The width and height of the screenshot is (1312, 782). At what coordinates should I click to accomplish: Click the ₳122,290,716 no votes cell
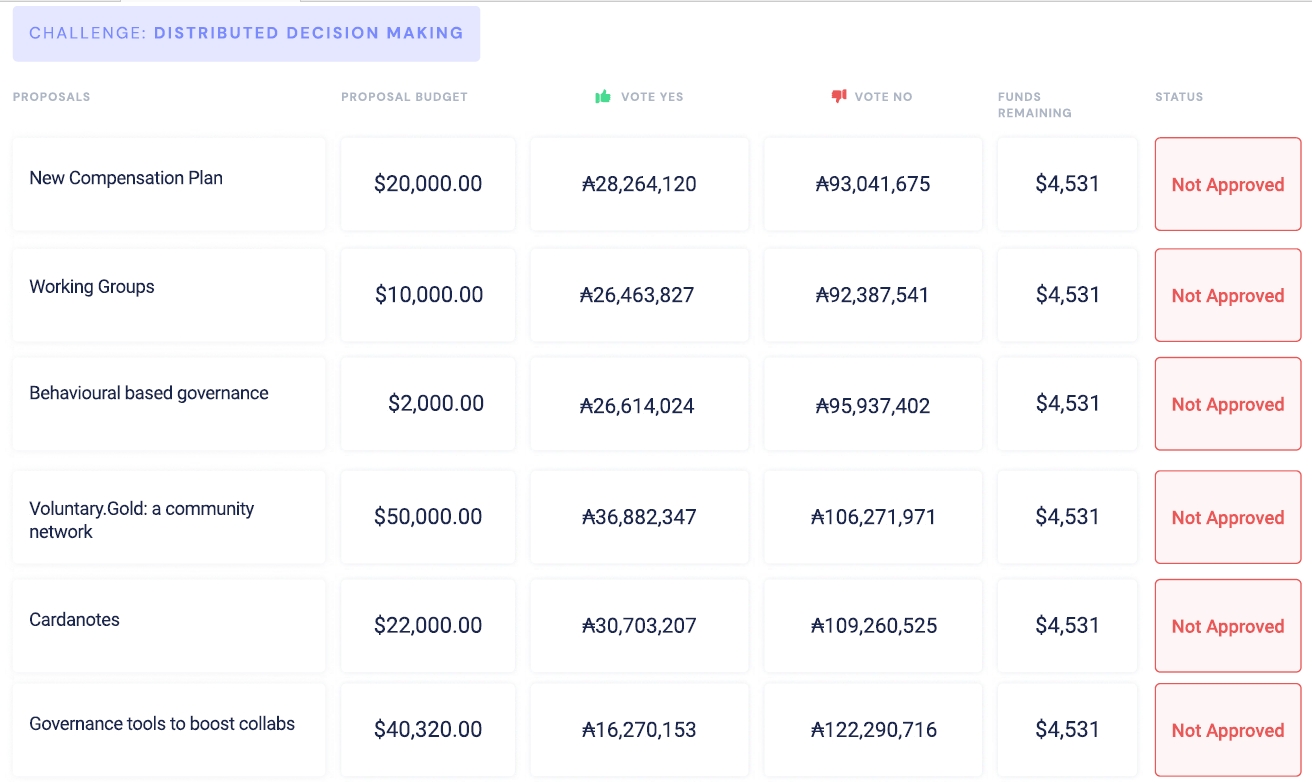pos(874,730)
